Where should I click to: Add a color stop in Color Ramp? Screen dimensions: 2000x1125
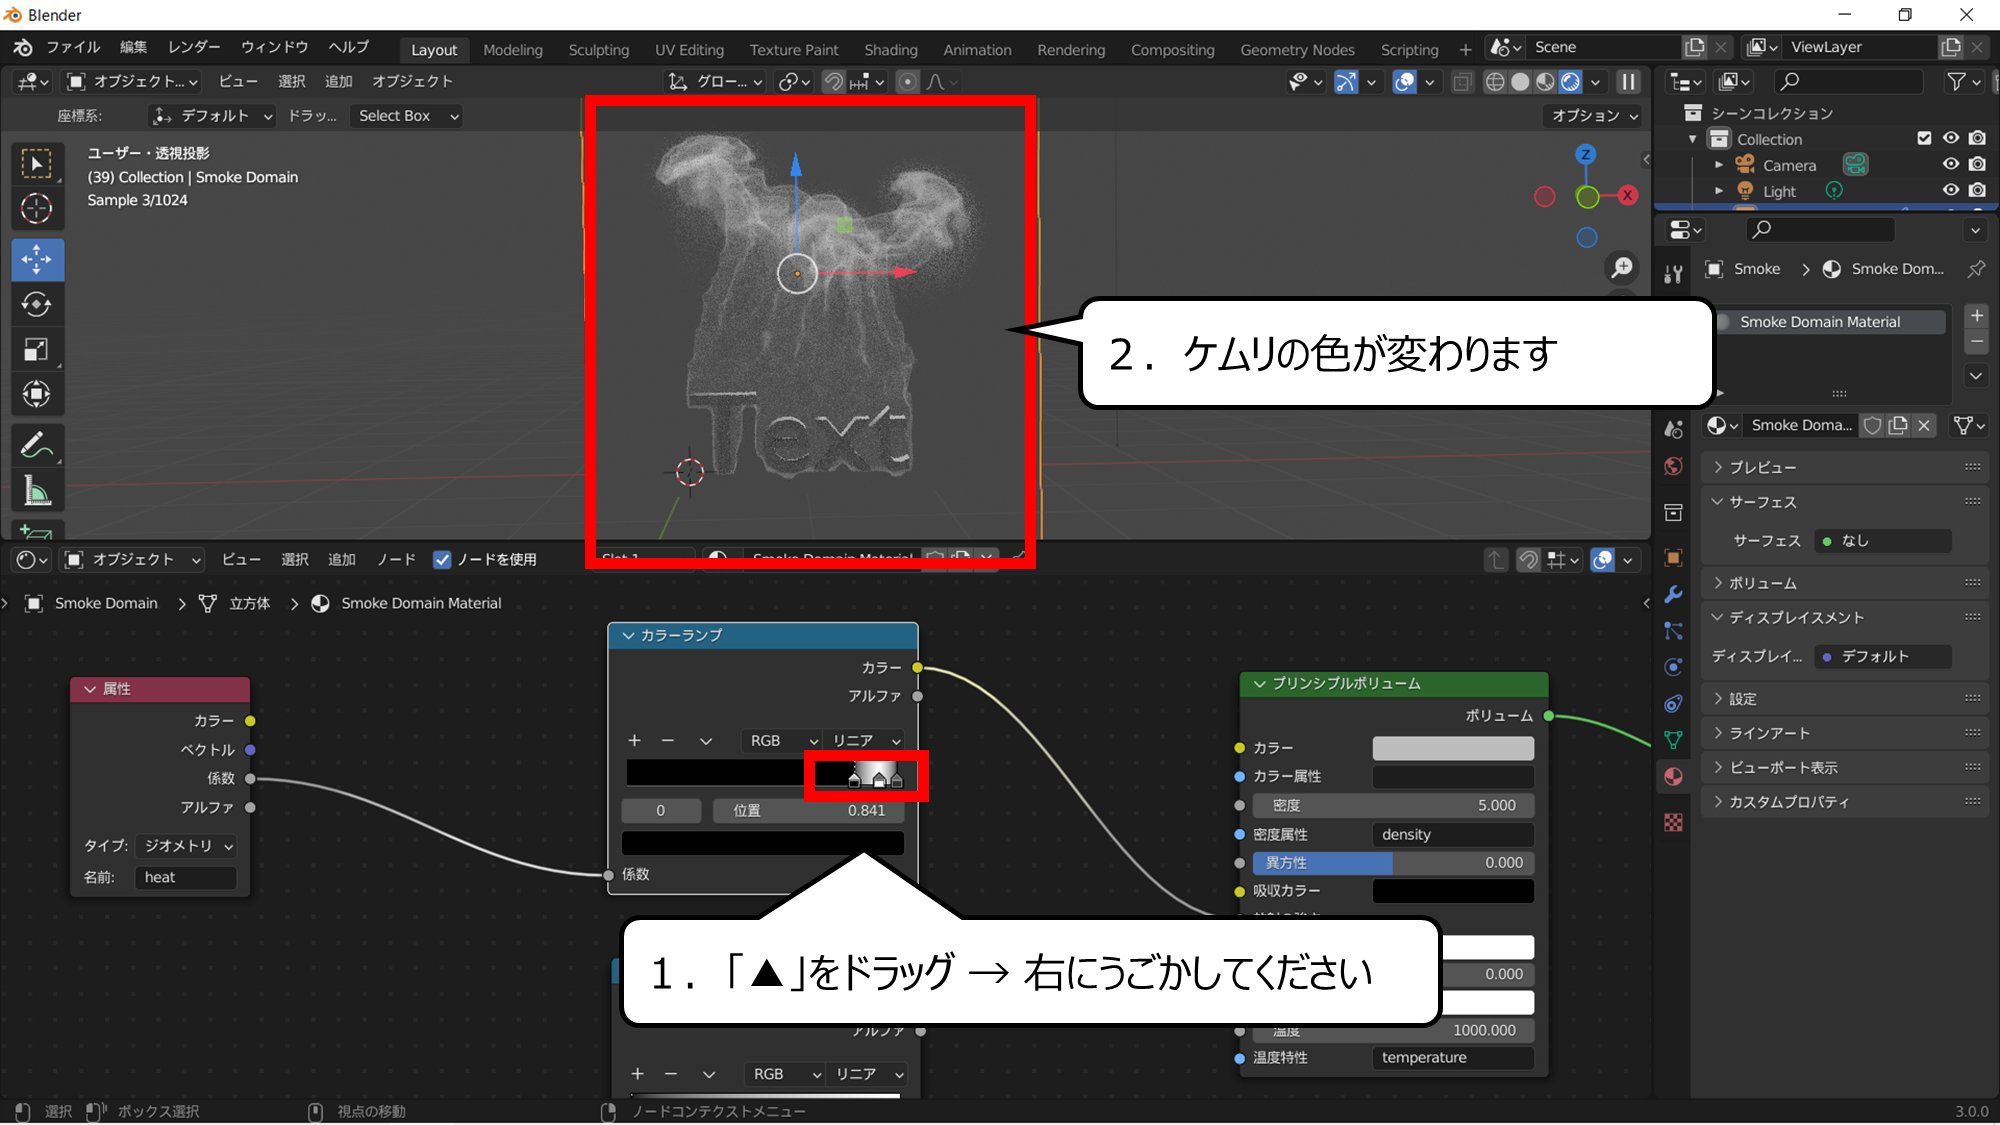pyautogui.click(x=634, y=741)
